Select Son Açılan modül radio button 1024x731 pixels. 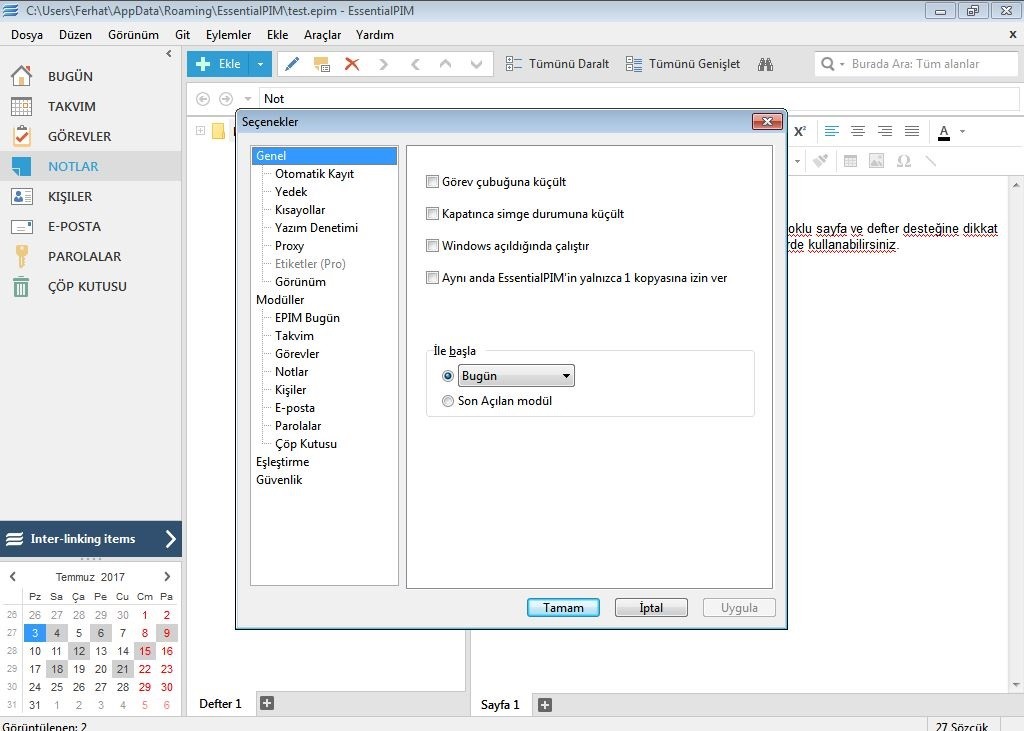(x=448, y=401)
